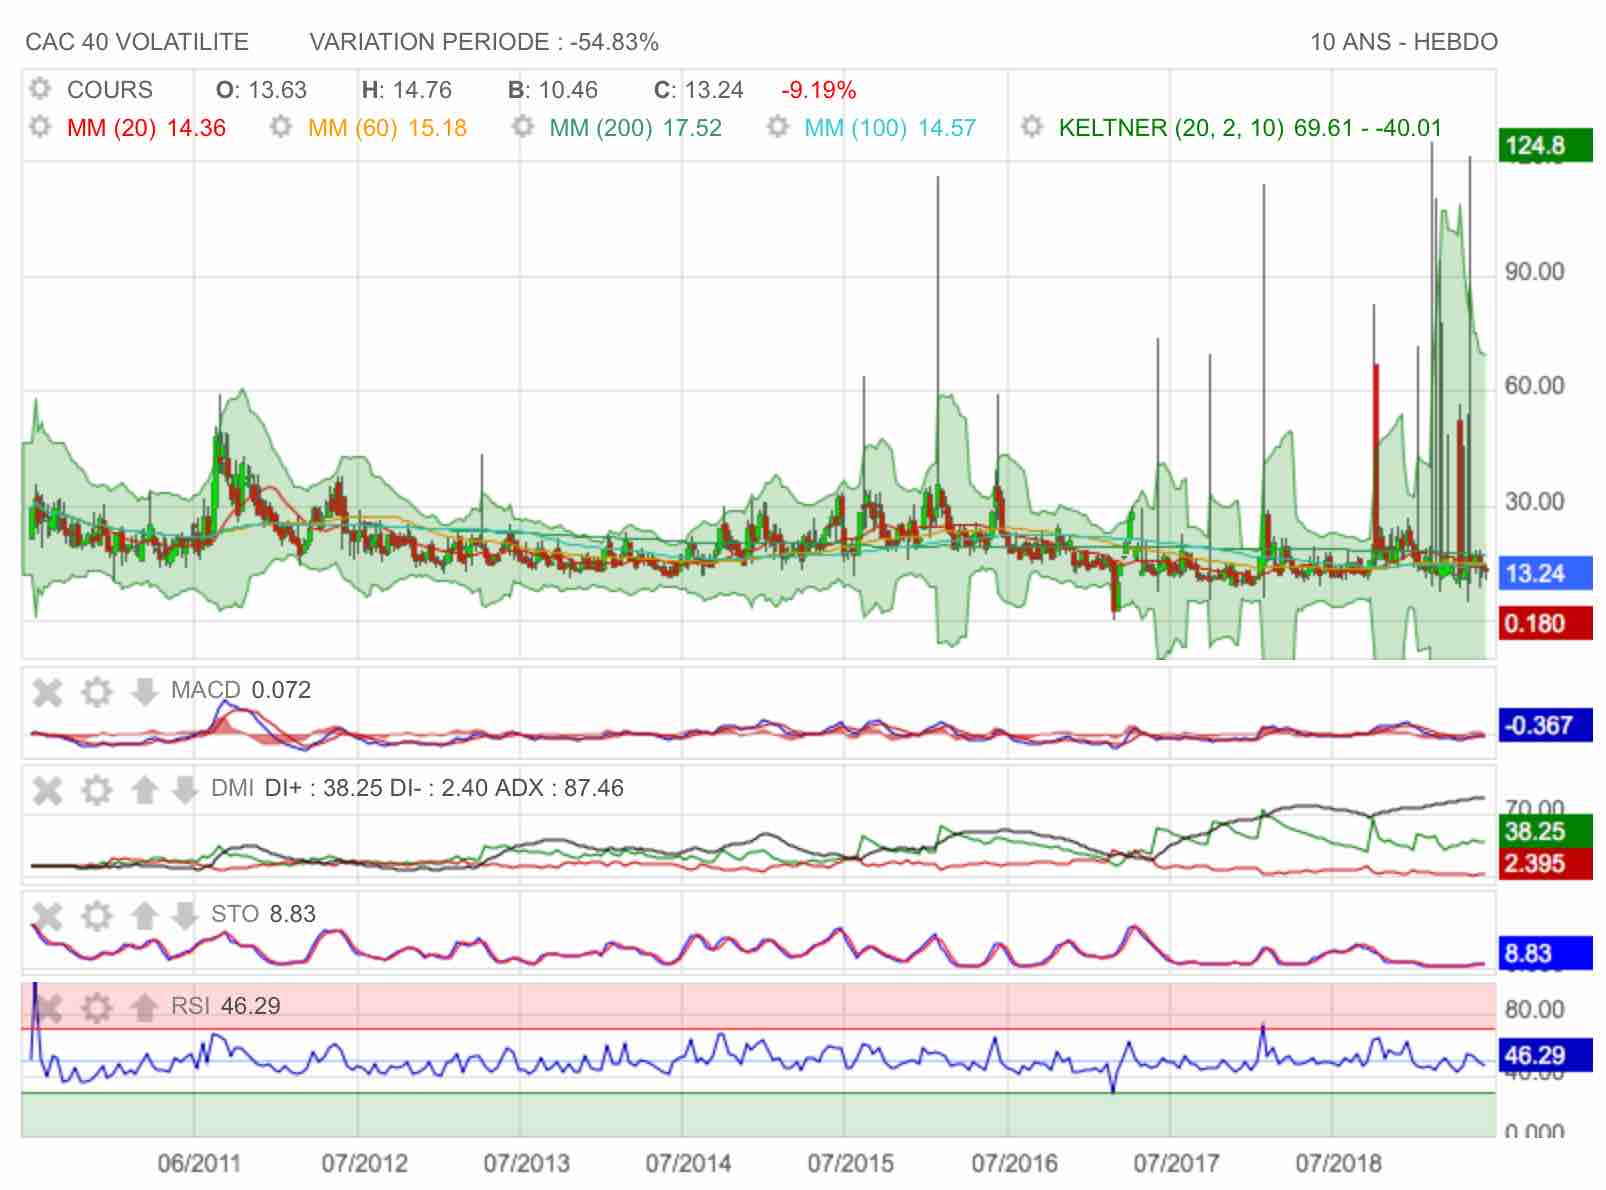Open settings gear next to COURS
1606x1190 pixels.
click(x=40, y=89)
